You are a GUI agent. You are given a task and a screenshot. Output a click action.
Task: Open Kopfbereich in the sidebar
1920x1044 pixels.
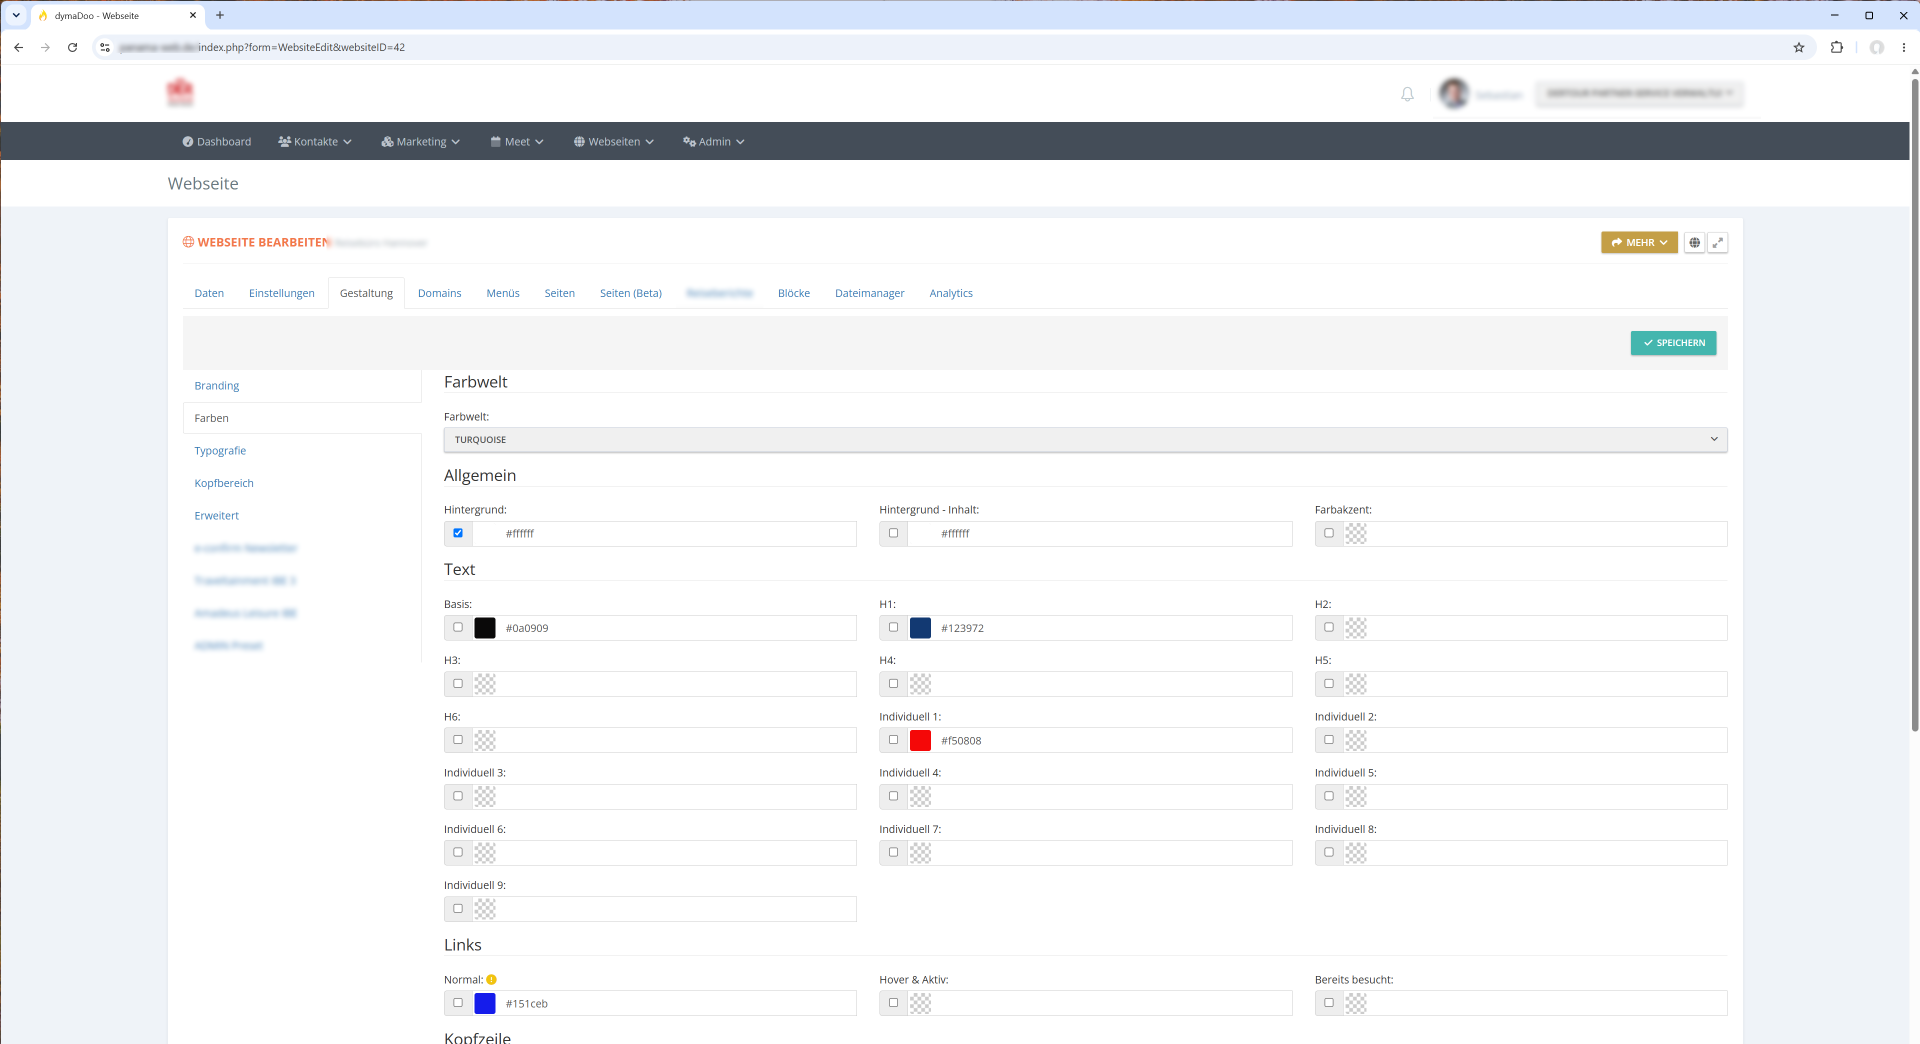(x=224, y=483)
